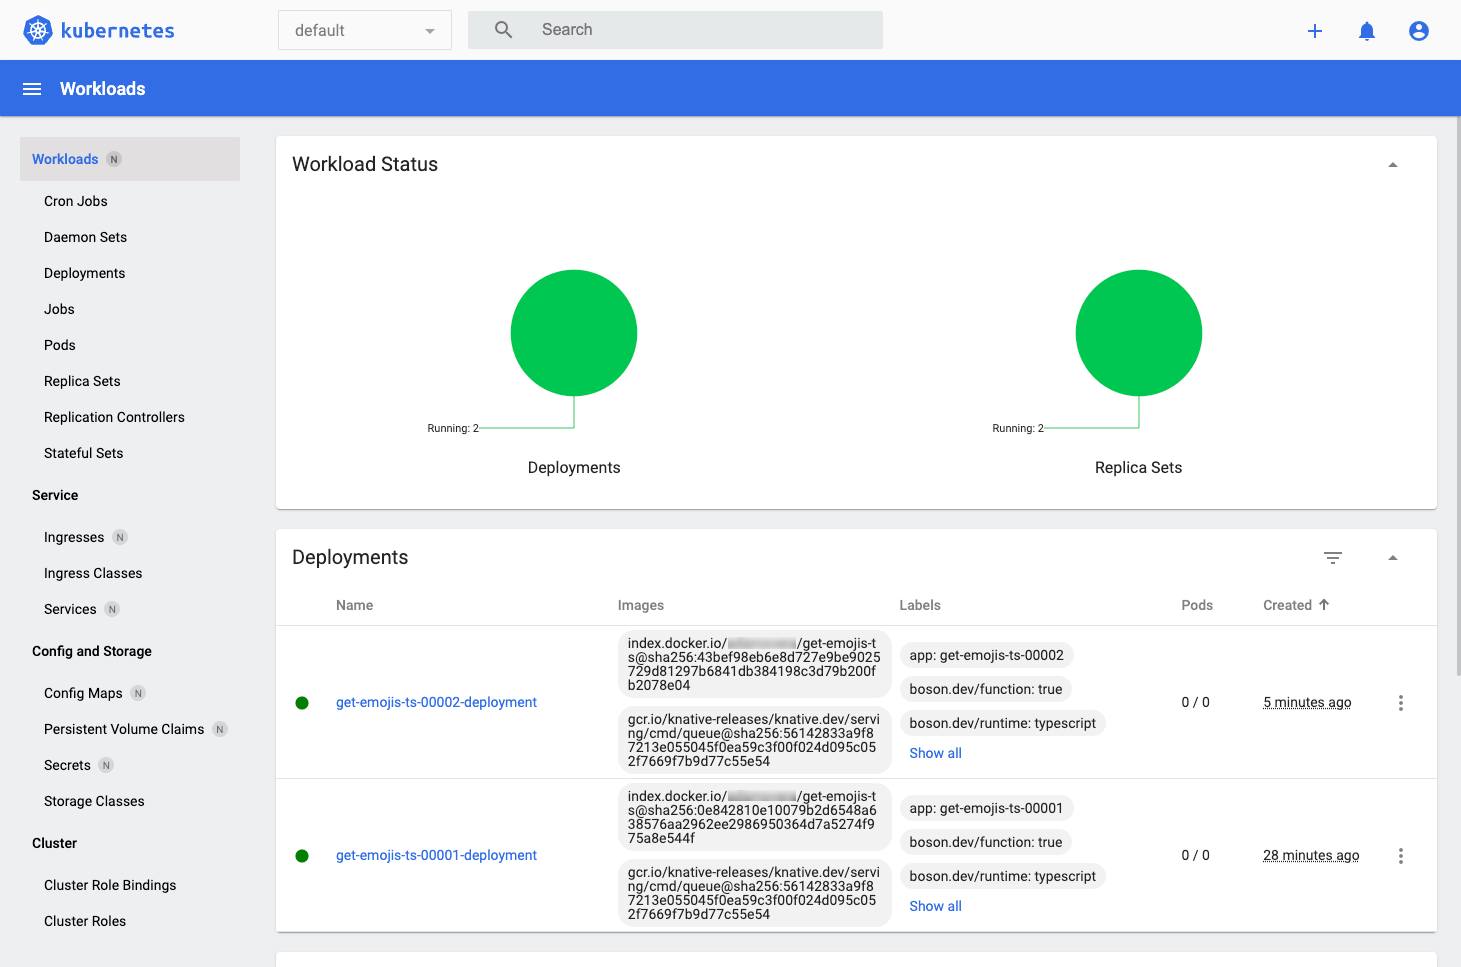Open get-emojis-ts-00002-deployment details
The width and height of the screenshot is (1461, 967).
[x=436, y=702]
